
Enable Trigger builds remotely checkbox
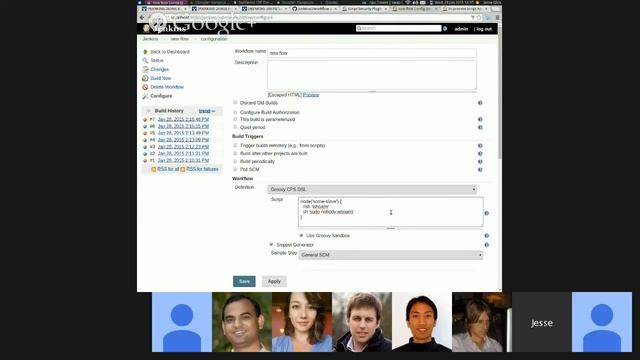235,145
